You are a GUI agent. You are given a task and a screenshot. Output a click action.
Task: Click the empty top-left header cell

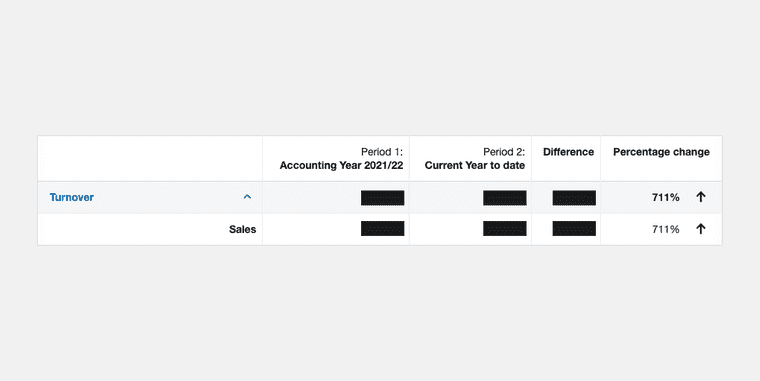click(x=150, y=159)
